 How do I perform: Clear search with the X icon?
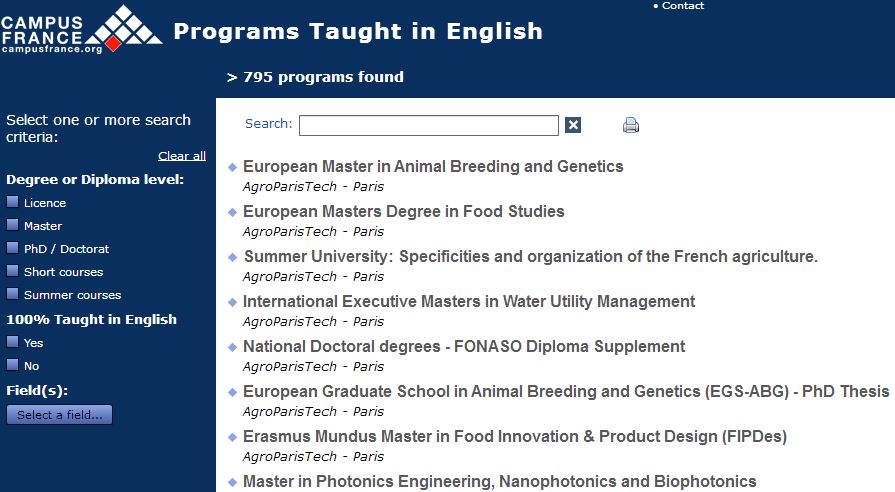573,125
